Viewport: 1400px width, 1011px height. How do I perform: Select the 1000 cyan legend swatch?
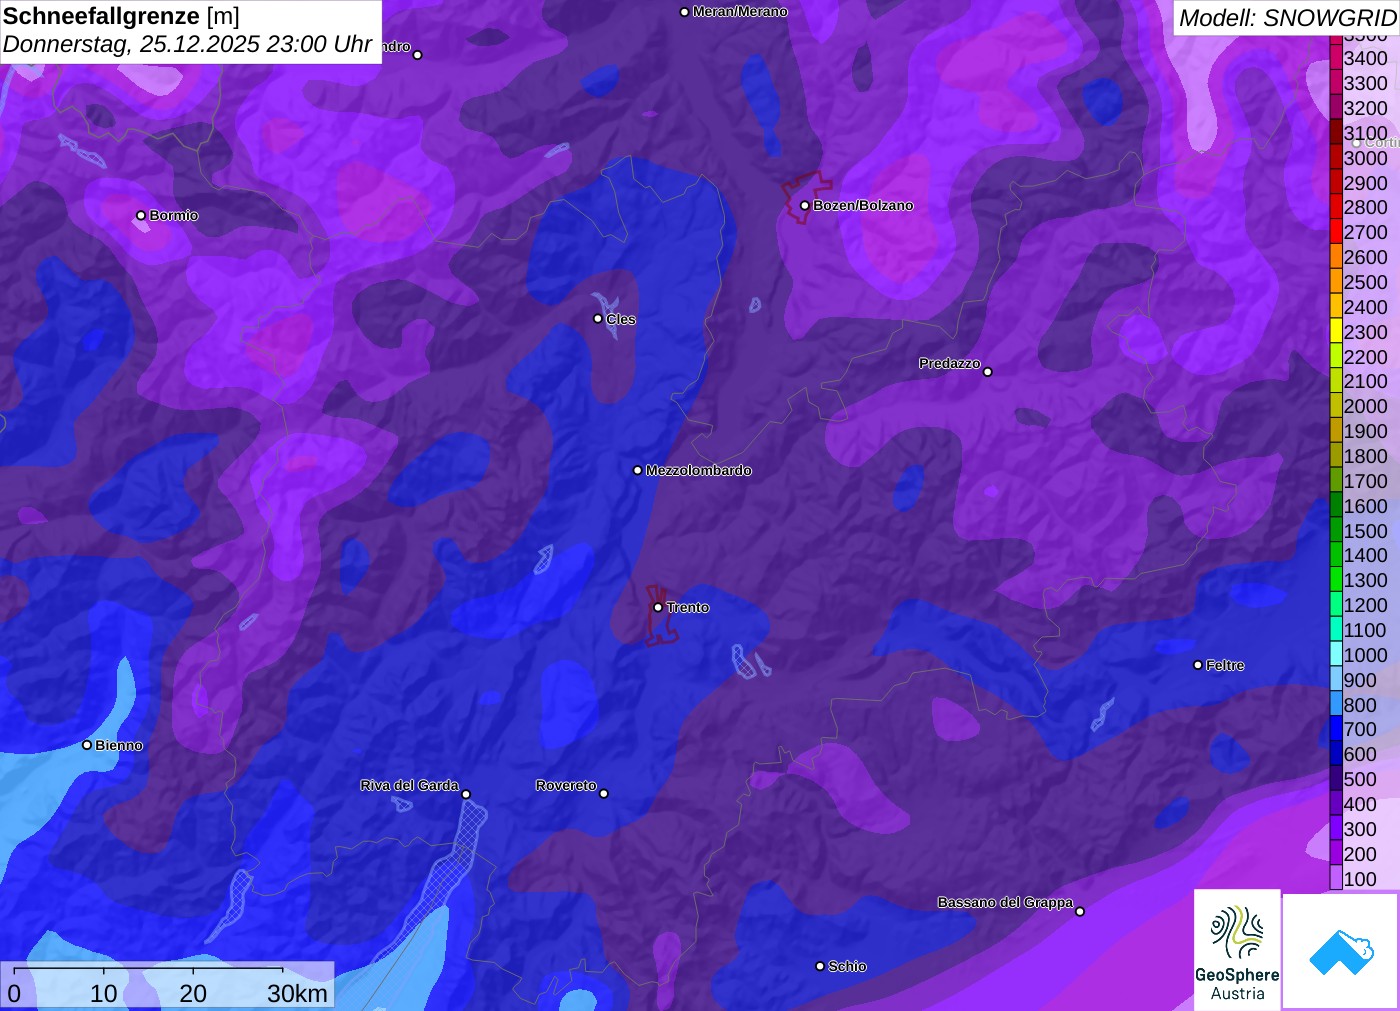(x=1336, y=654)
